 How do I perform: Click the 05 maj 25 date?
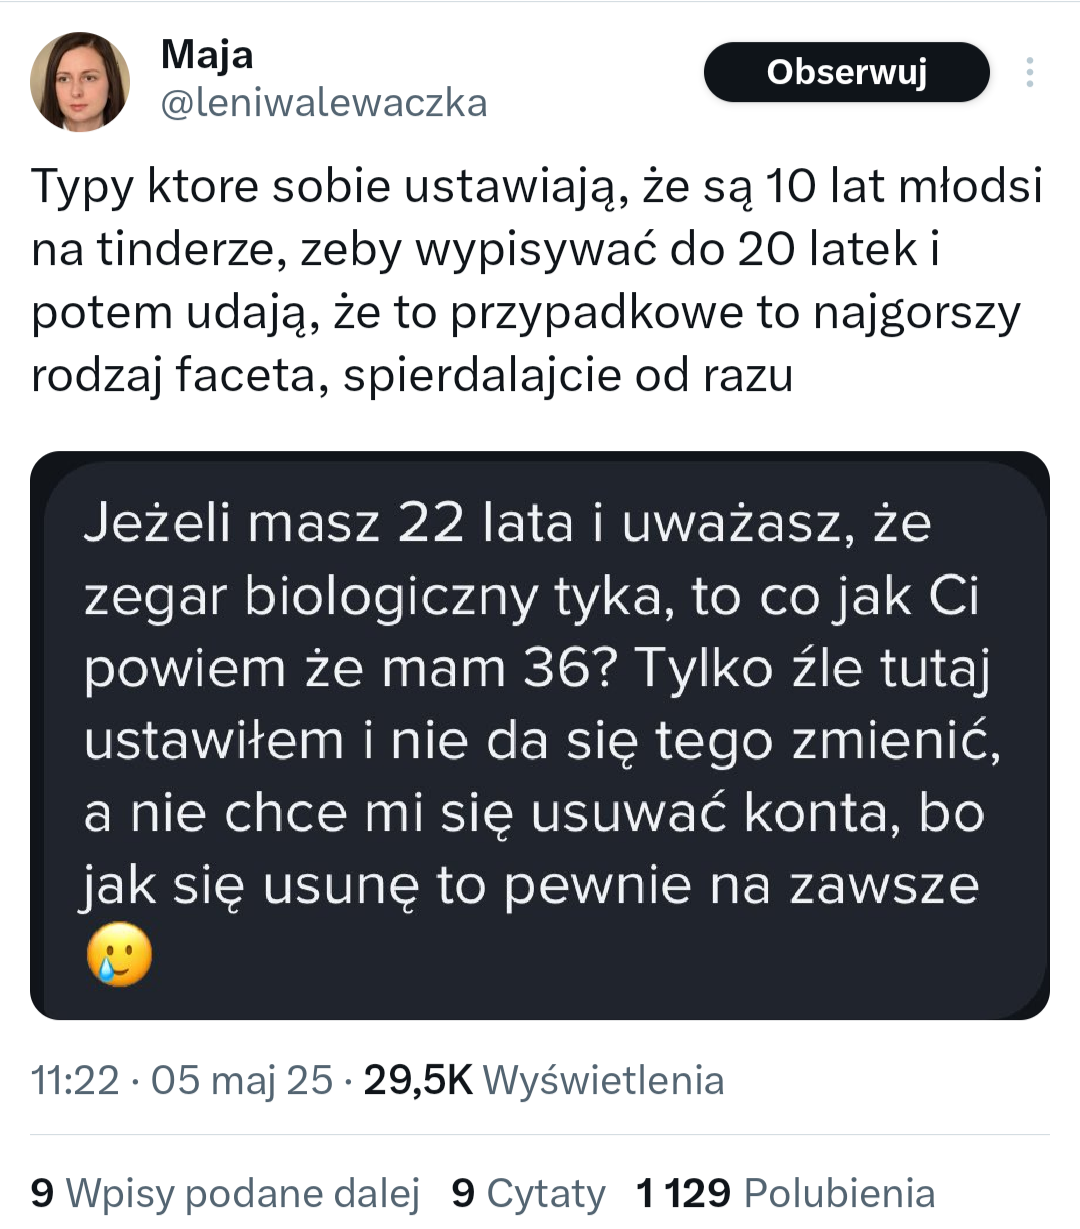pos(241,1080)
